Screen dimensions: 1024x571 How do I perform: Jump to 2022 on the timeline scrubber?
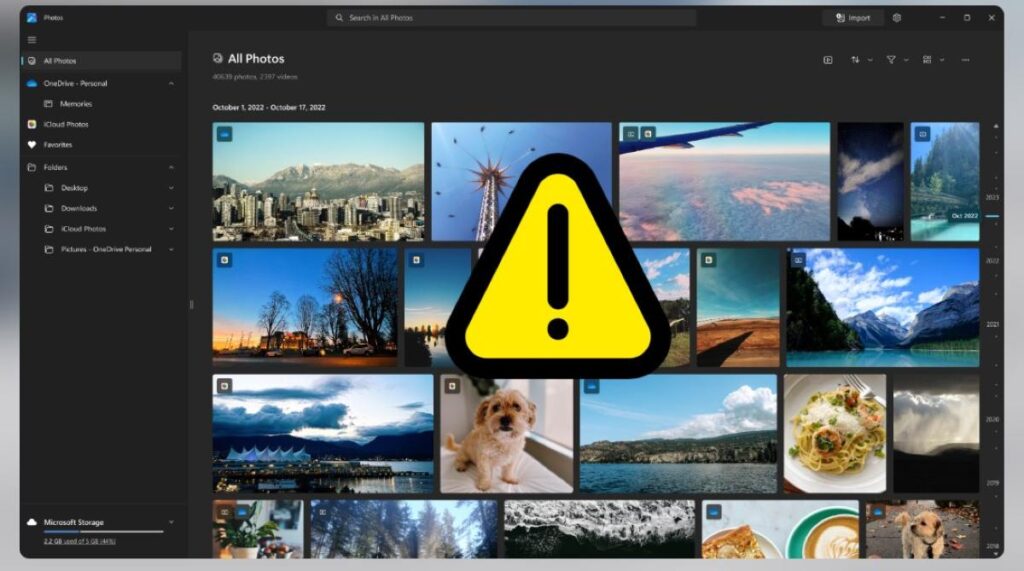point(992,261)
